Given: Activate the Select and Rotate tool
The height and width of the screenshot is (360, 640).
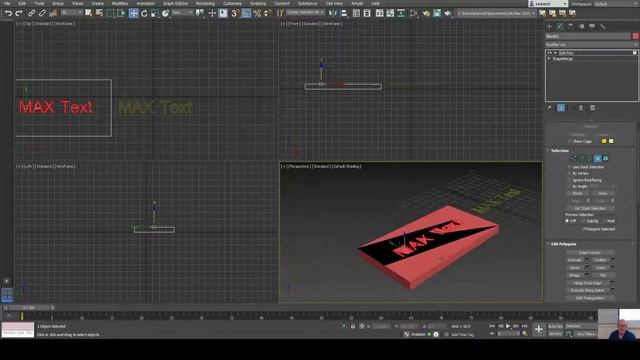Looking at the screenshot, I should (x=144, y=13).
